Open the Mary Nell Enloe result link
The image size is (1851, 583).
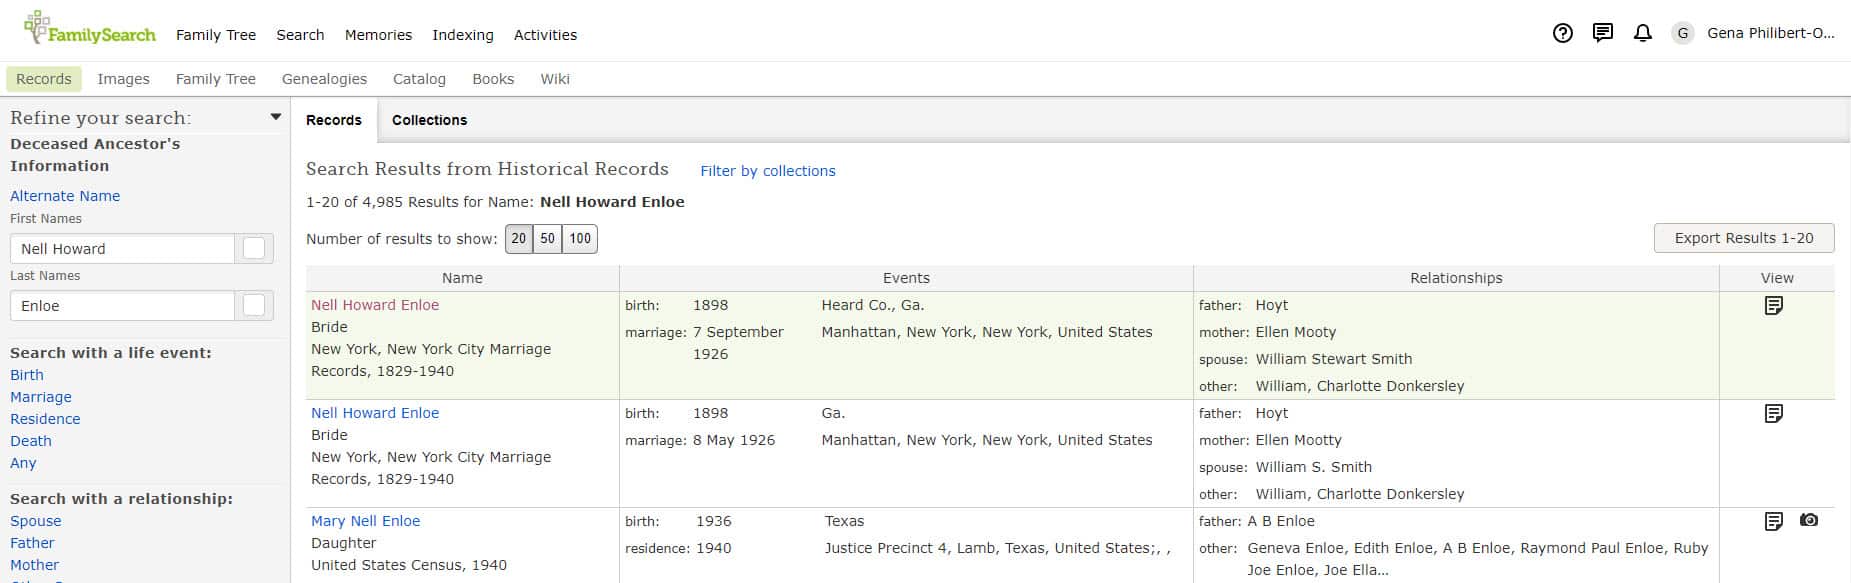pos(366,521)
